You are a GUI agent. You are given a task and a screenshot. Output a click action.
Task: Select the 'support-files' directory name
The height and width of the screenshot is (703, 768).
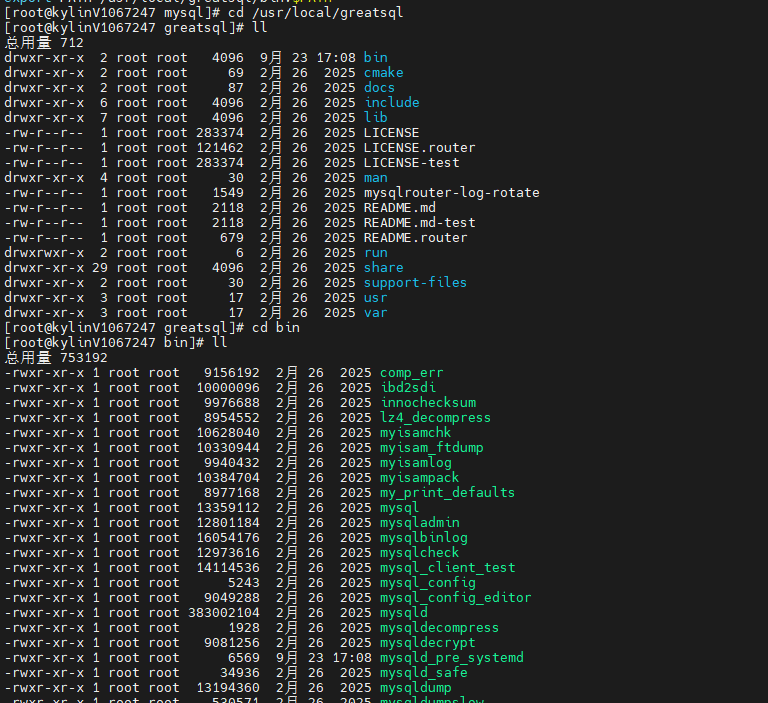coord(415,283)
